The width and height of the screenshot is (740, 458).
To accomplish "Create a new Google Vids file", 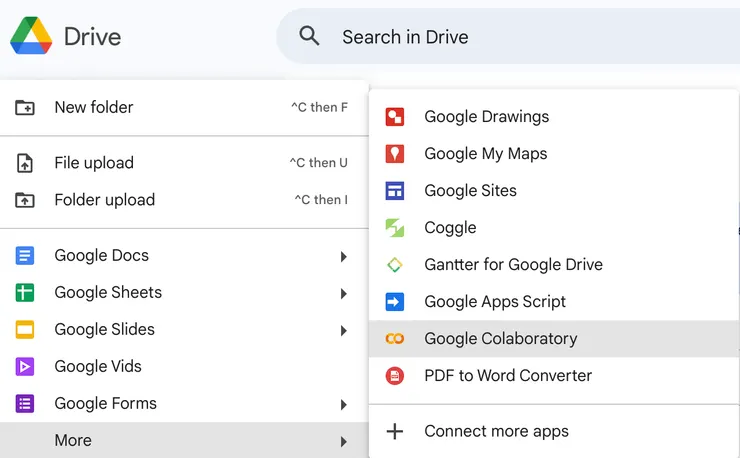I will 98,367.
